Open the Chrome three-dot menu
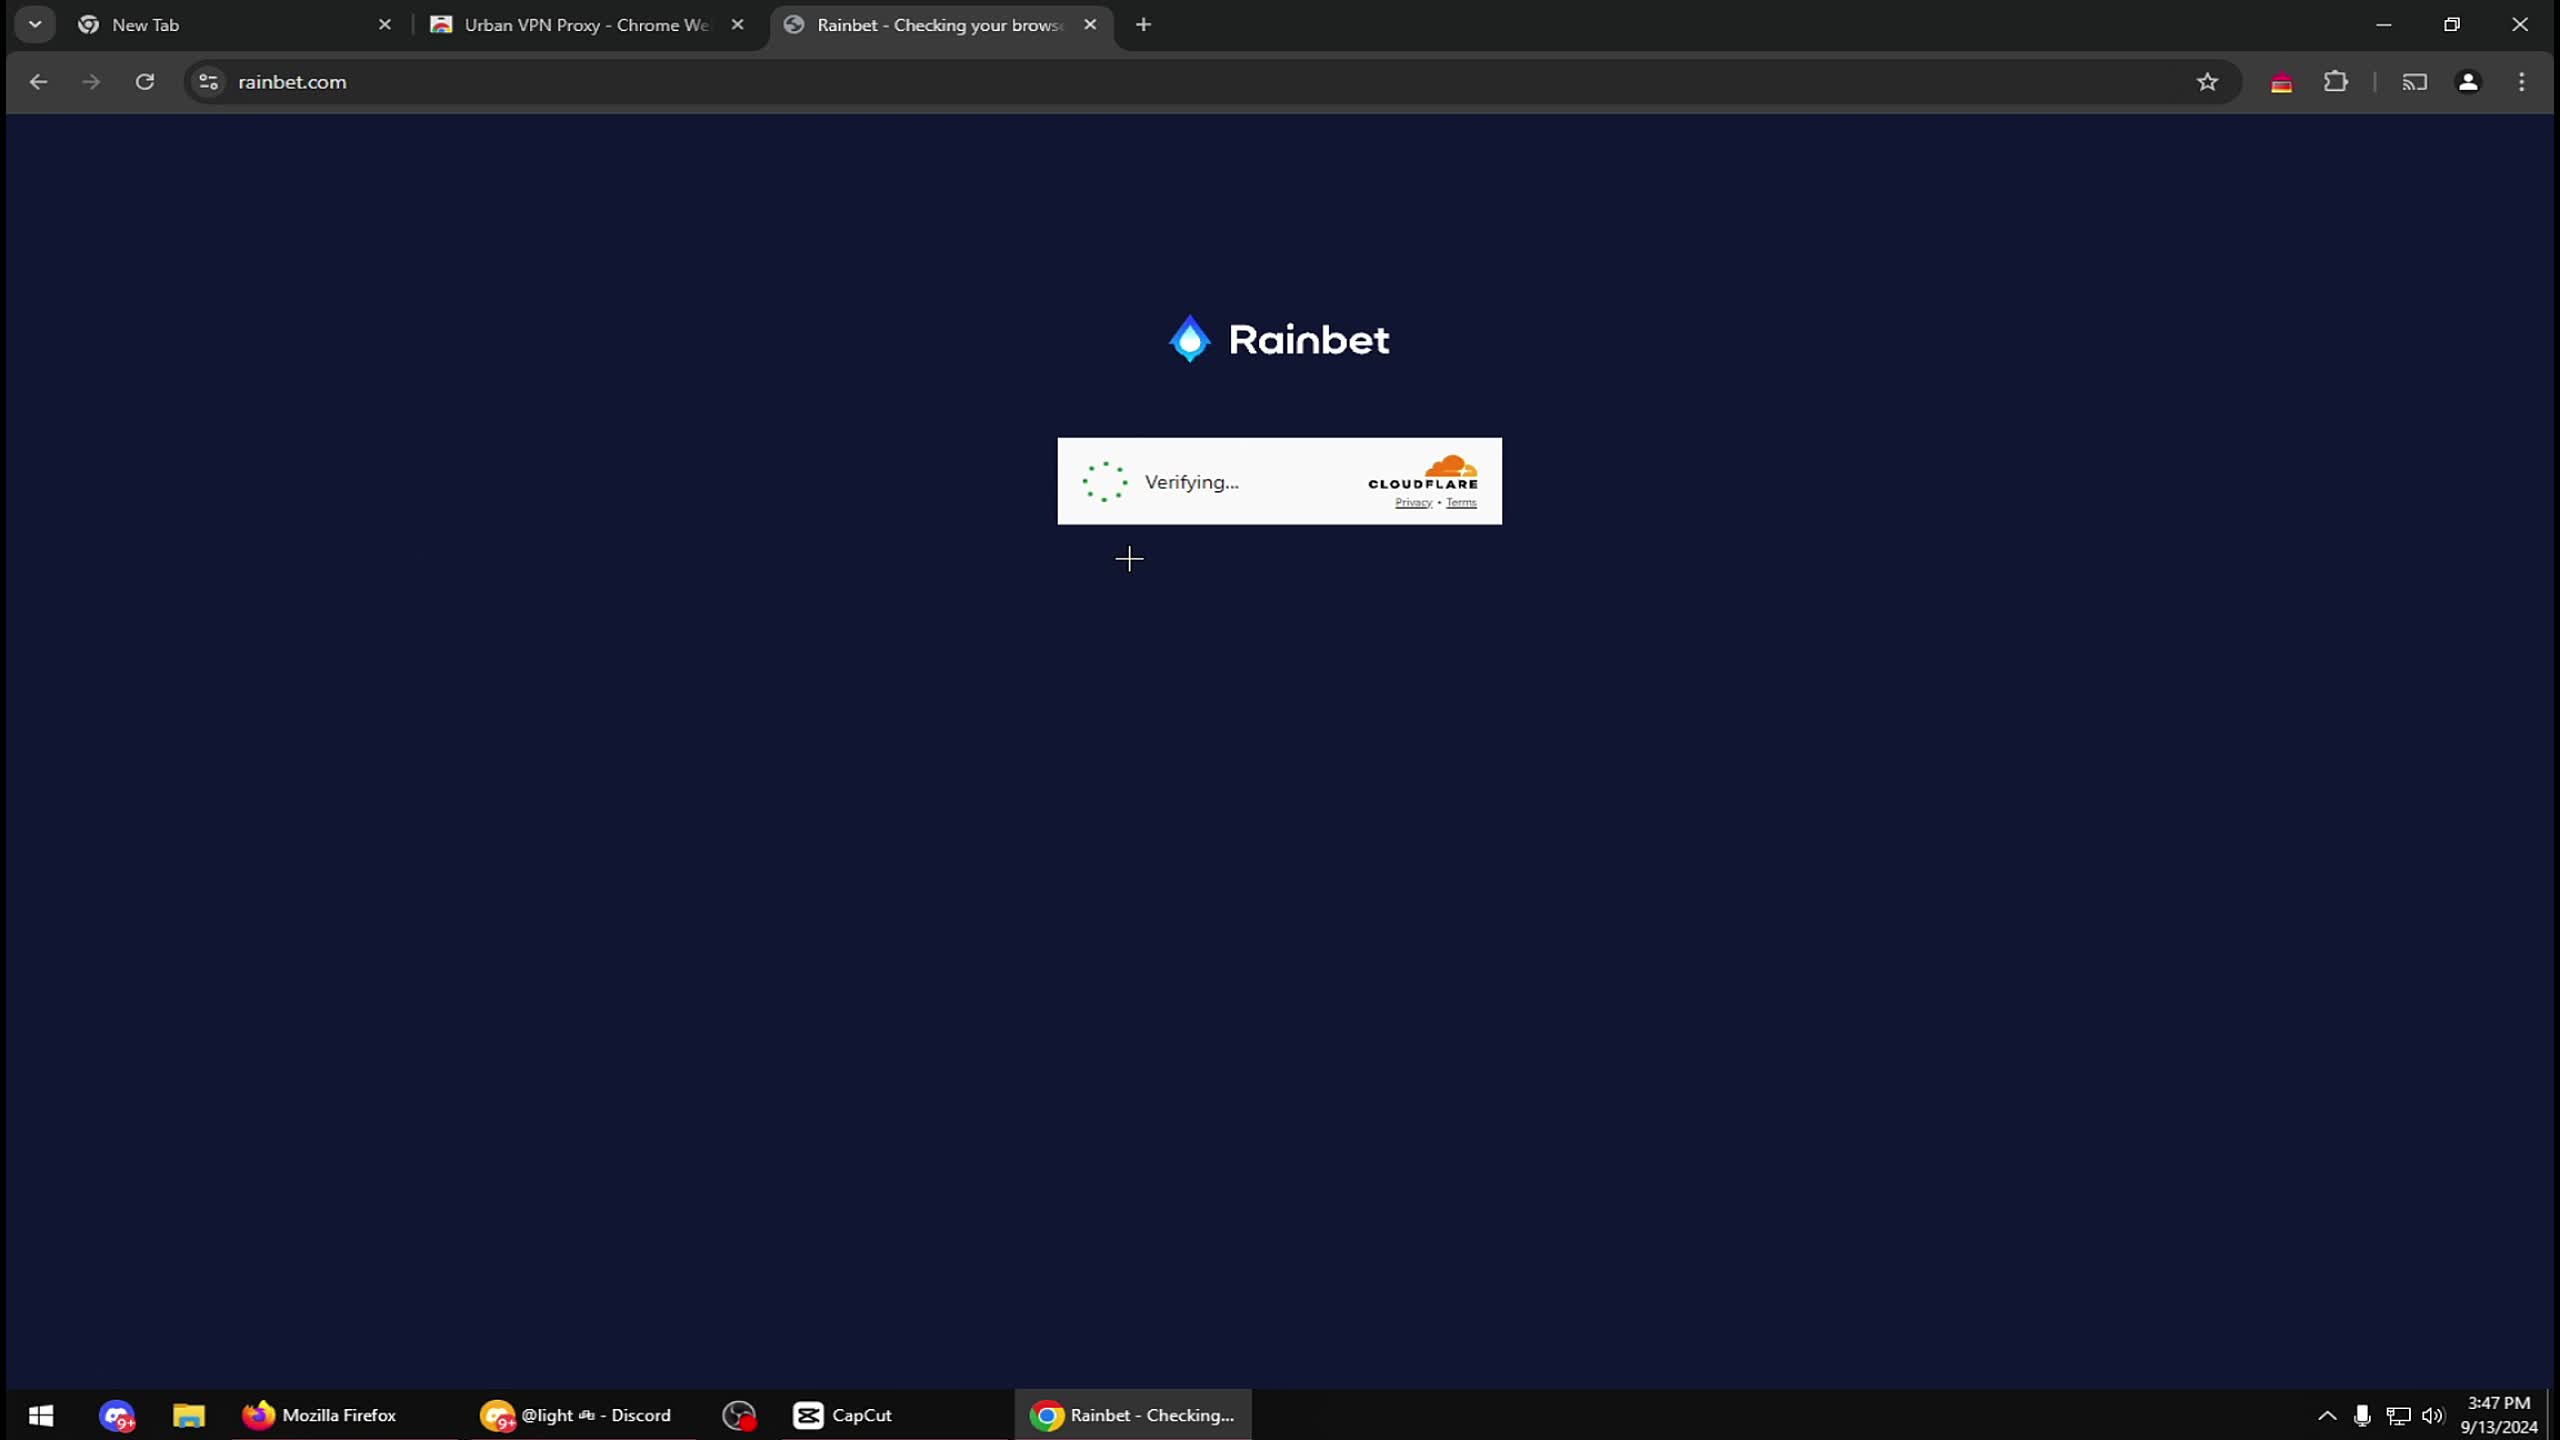2560x1440 pixels. click(2521, 82)
